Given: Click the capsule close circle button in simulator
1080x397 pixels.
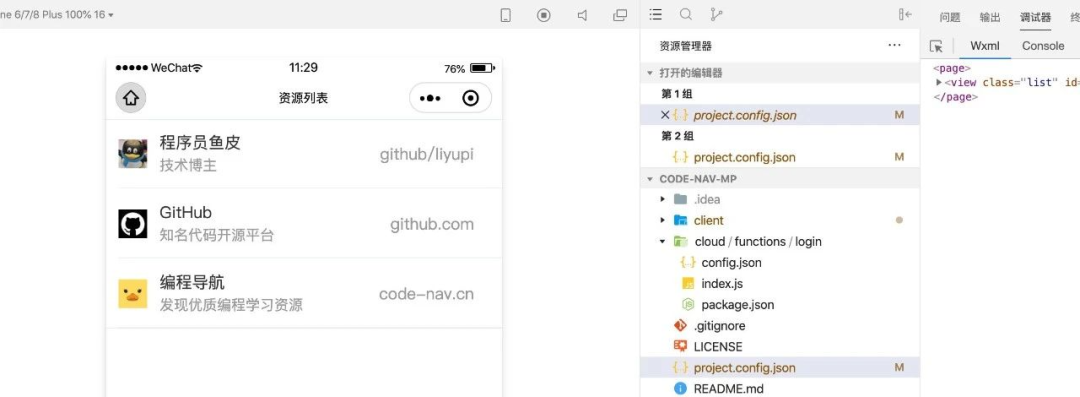Looking at the screenshot, I should (x=470, y=98).
